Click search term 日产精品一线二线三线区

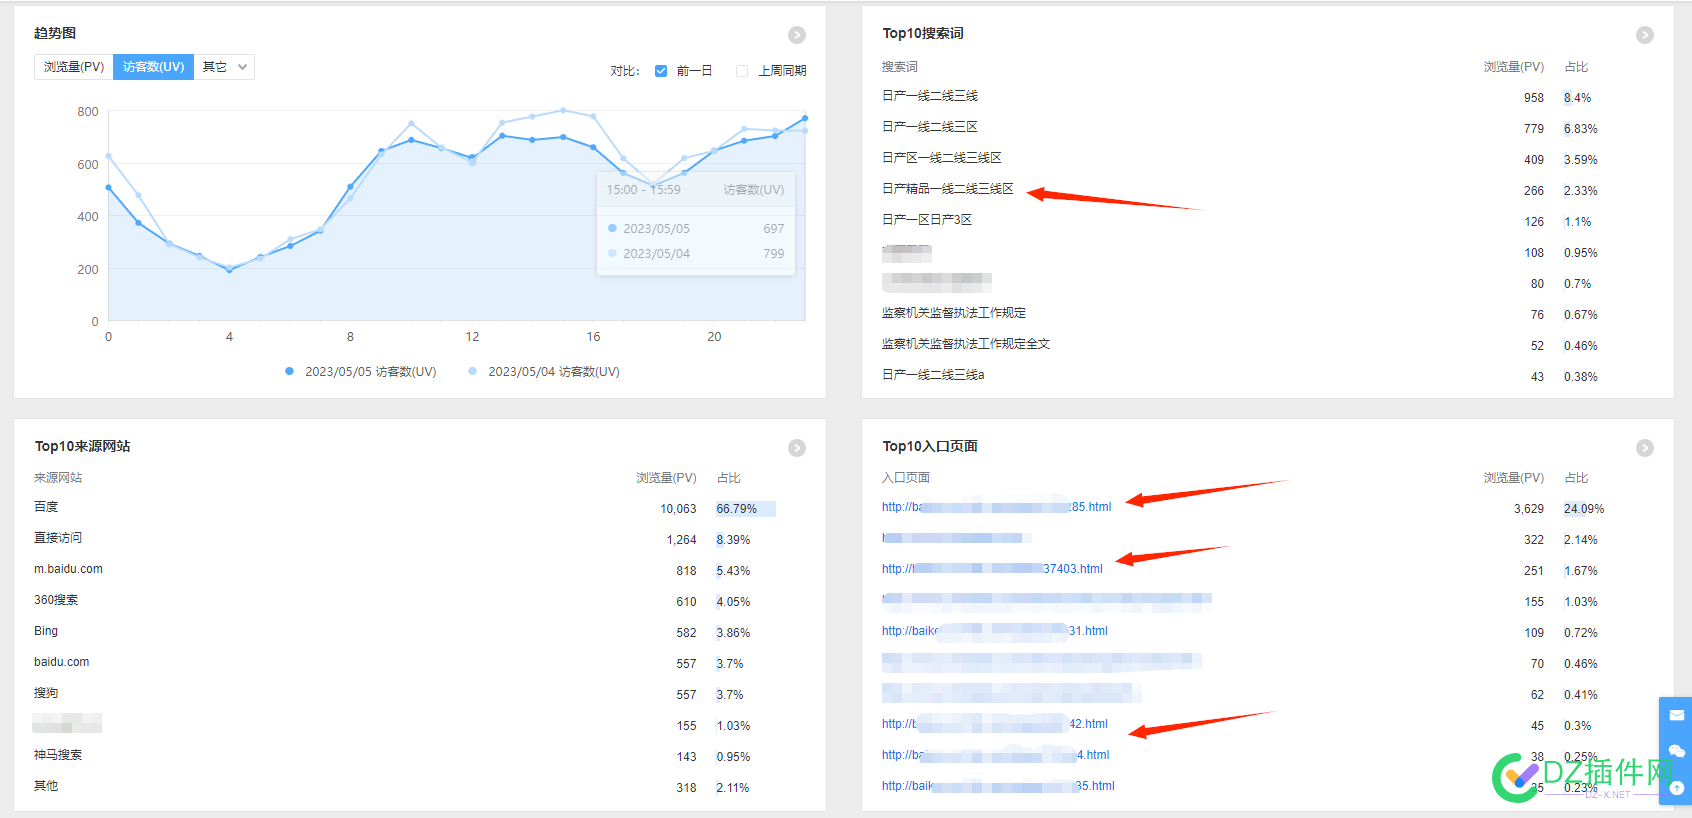(947, 189)
